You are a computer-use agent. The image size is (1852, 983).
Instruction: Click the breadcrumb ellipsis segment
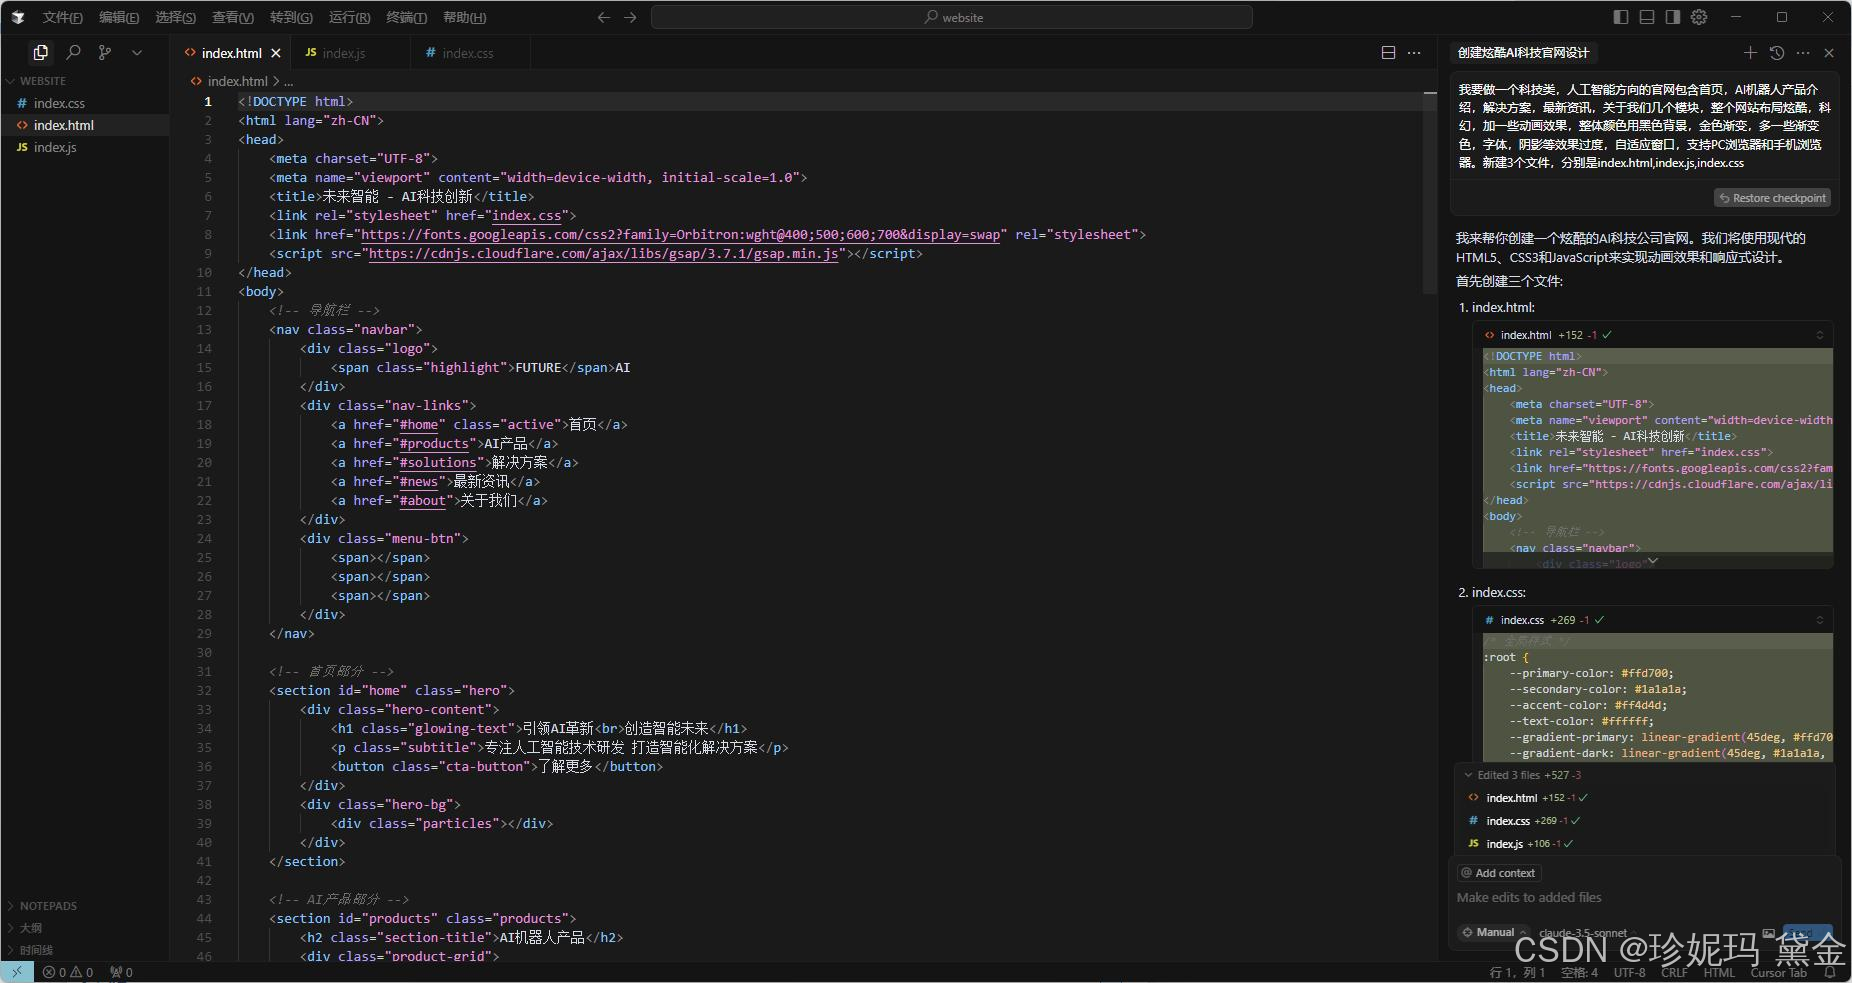coord(289,81)
